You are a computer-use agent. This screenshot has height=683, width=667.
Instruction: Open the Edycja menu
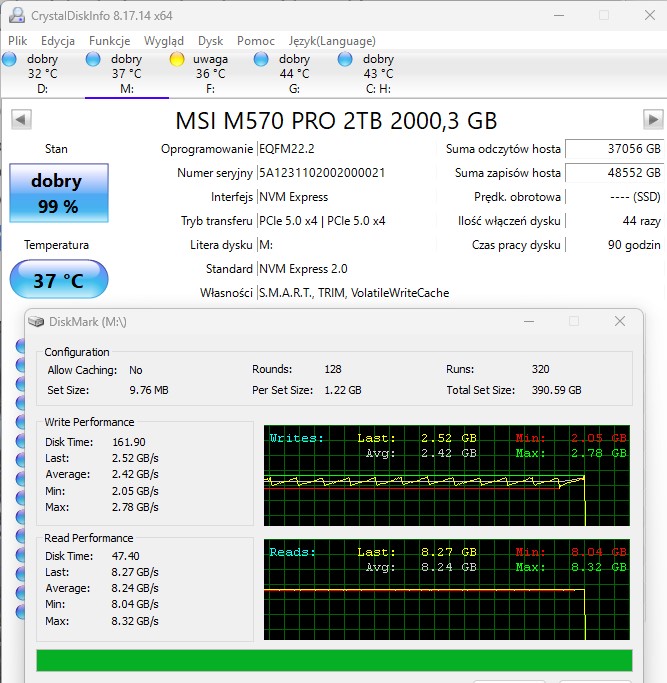[58, 41]
